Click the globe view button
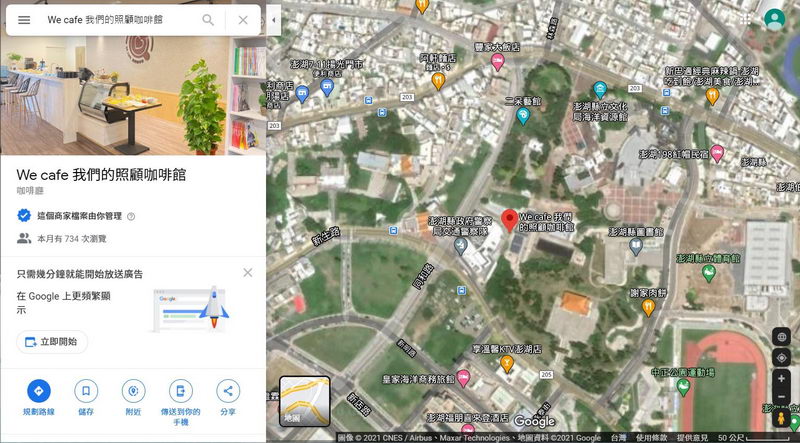Image resolution: width=800 pixels, height=443 pixels. pyautogui.click(x=781, y=337)
